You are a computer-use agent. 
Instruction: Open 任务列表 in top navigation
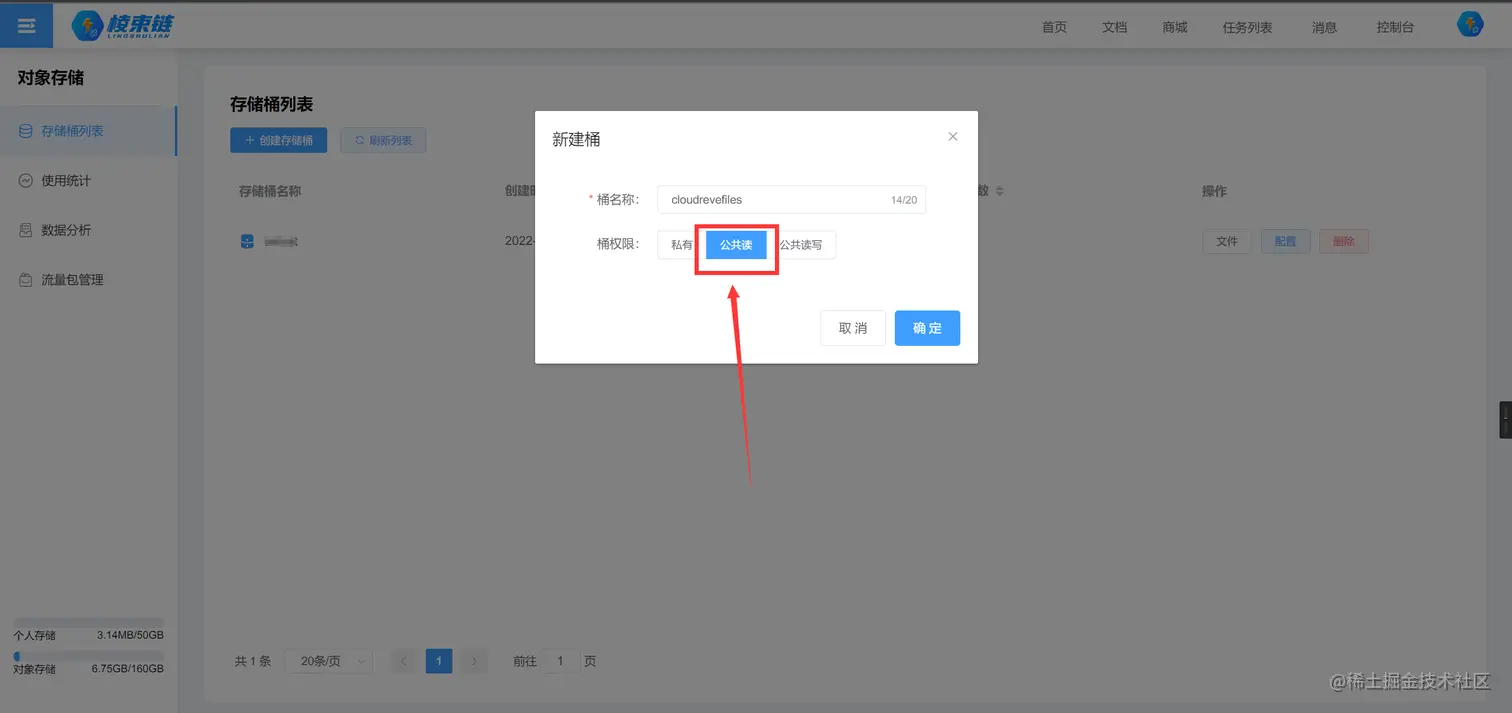1247,27
